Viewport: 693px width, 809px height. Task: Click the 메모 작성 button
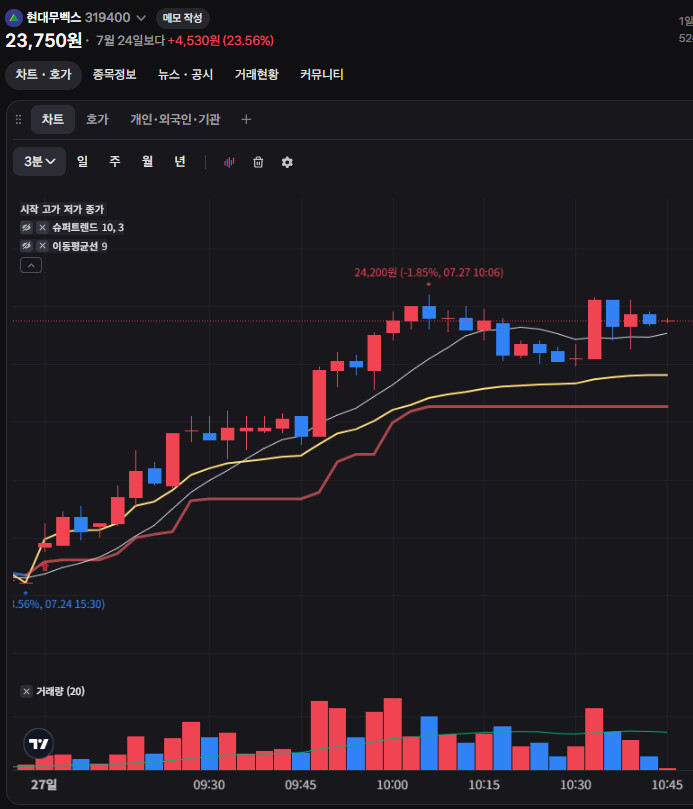tap(183, 18)
